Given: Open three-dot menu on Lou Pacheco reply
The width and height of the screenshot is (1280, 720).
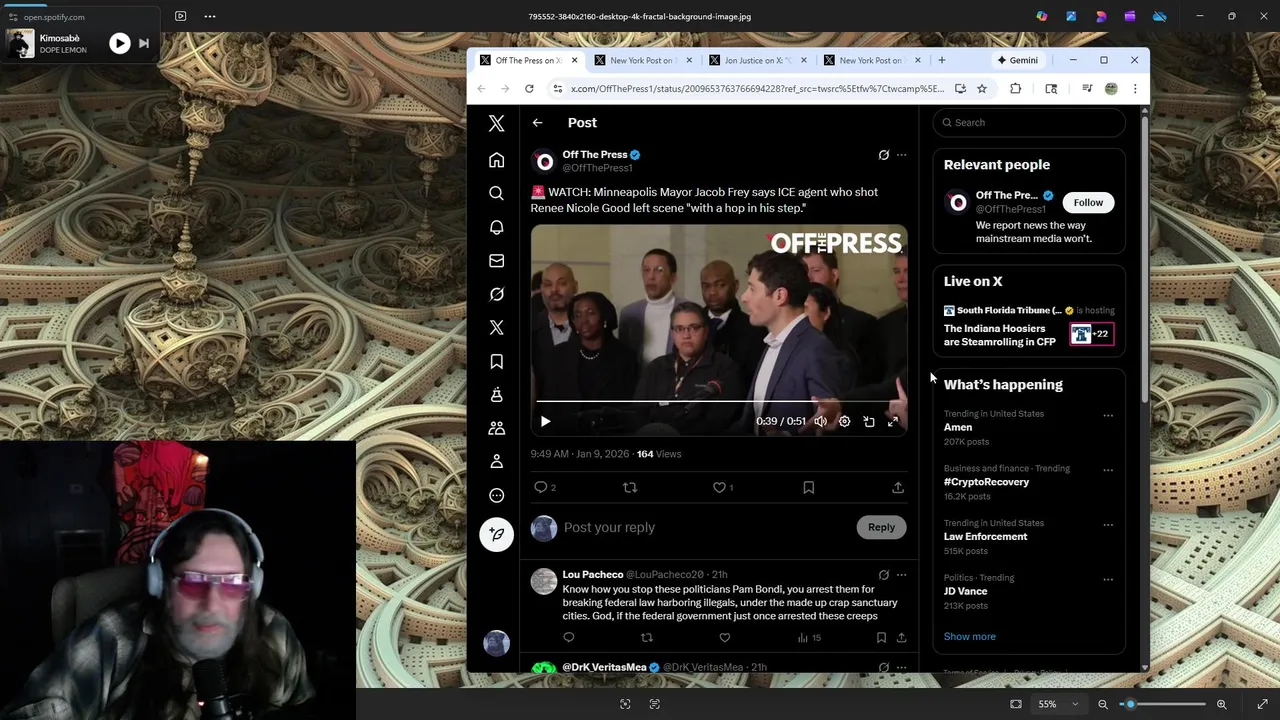Looking at the screenshot, I should (x=901, y=575).
